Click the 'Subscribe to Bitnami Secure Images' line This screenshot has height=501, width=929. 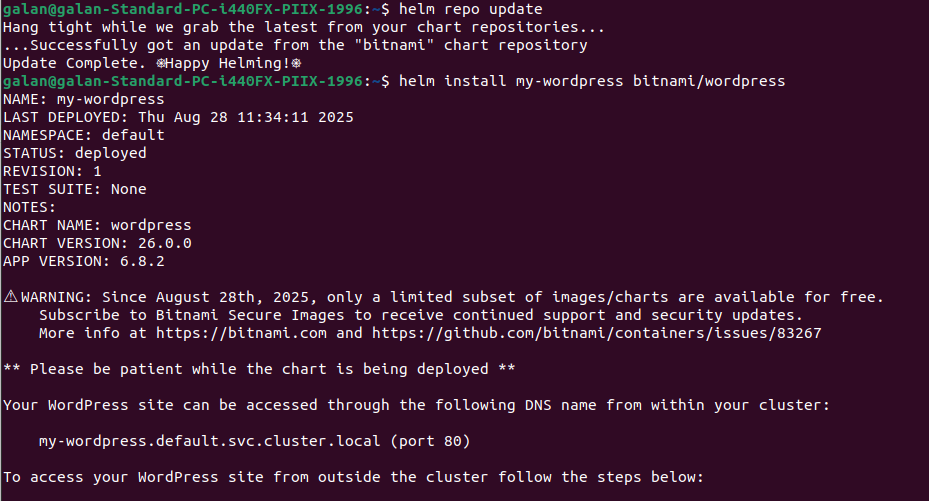[421, 315]
